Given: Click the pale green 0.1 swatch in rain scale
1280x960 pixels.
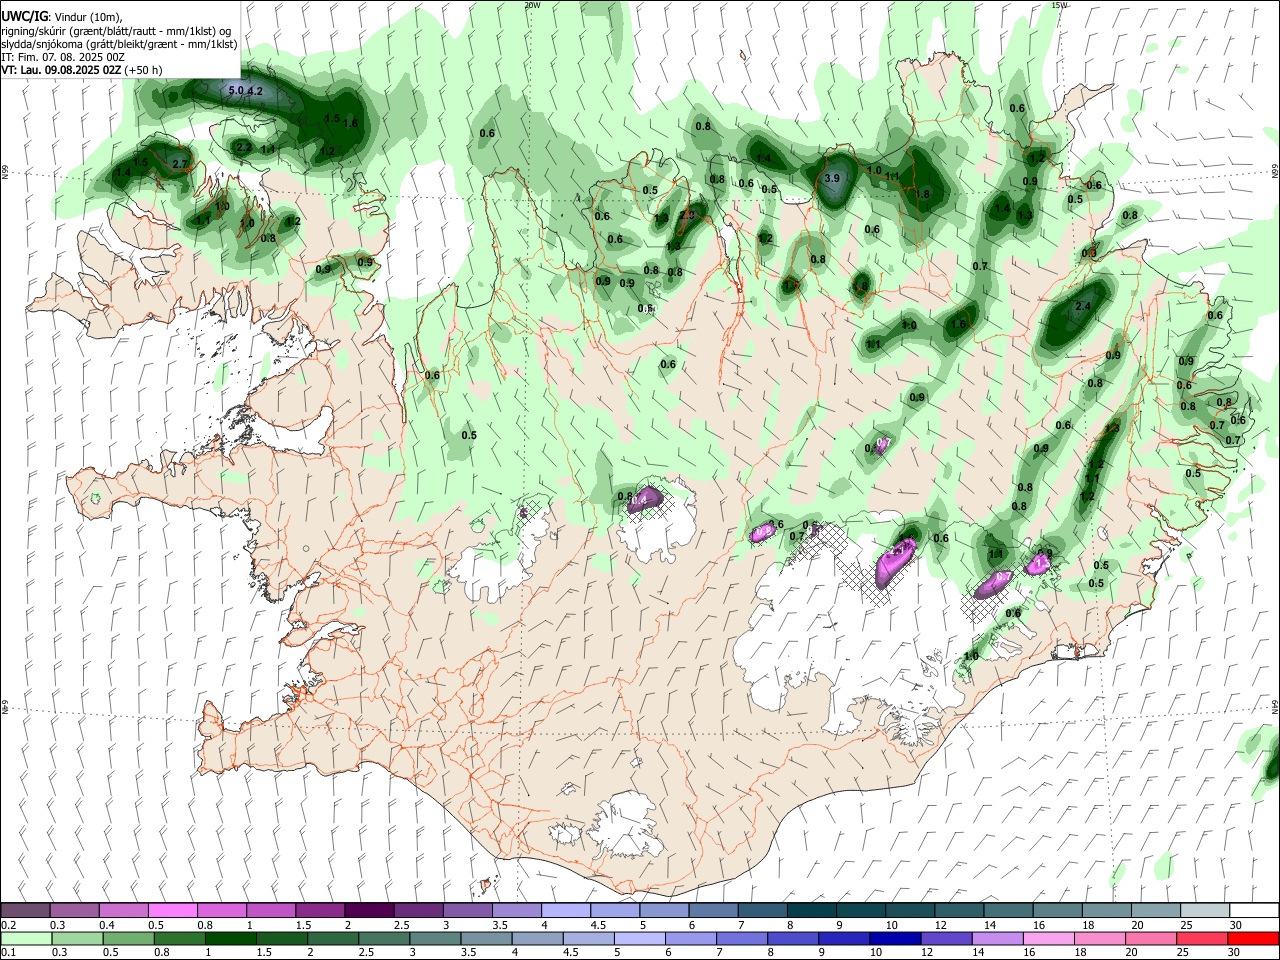Looking at the screenshot, I should 25,938.
